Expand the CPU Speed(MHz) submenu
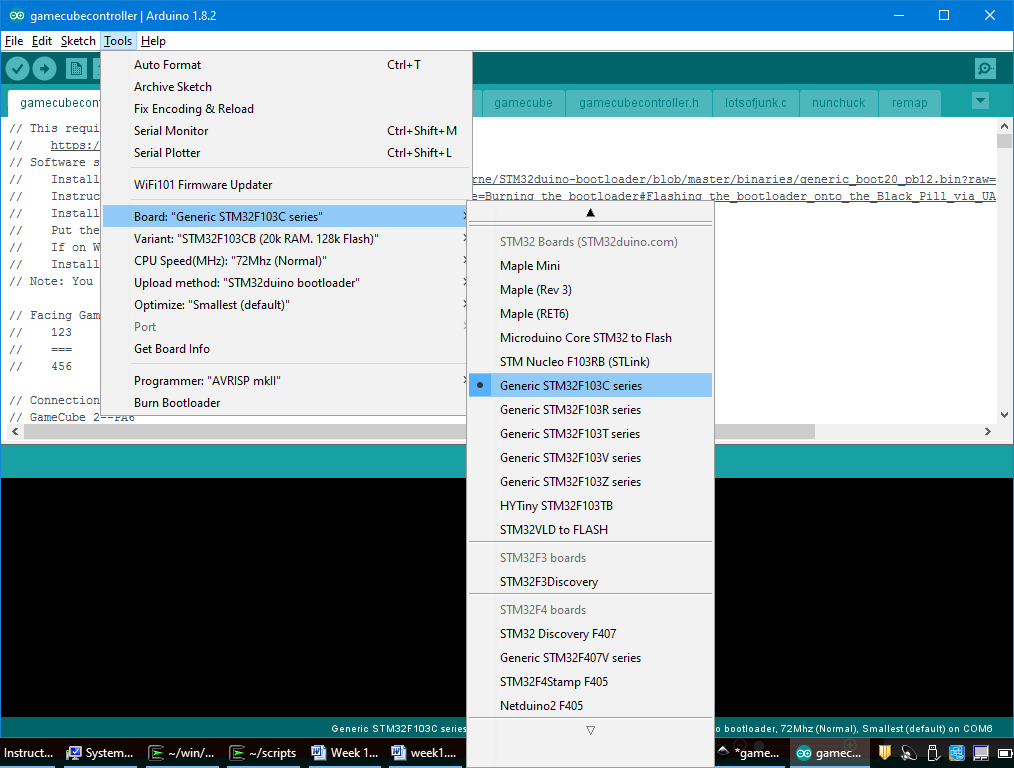 (285, 261)
